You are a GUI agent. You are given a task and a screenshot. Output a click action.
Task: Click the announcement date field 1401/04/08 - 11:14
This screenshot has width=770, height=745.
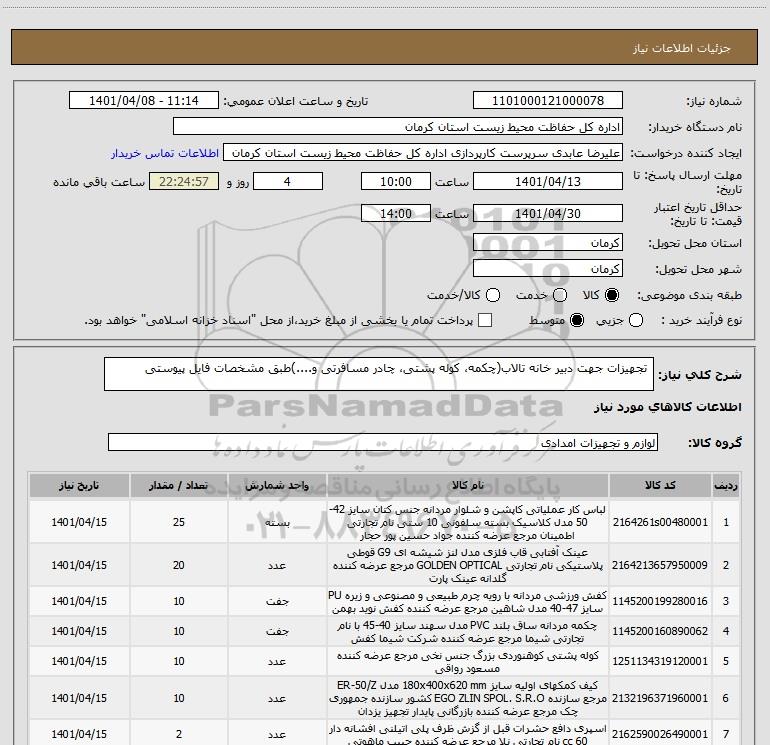(x=144, y=101)
